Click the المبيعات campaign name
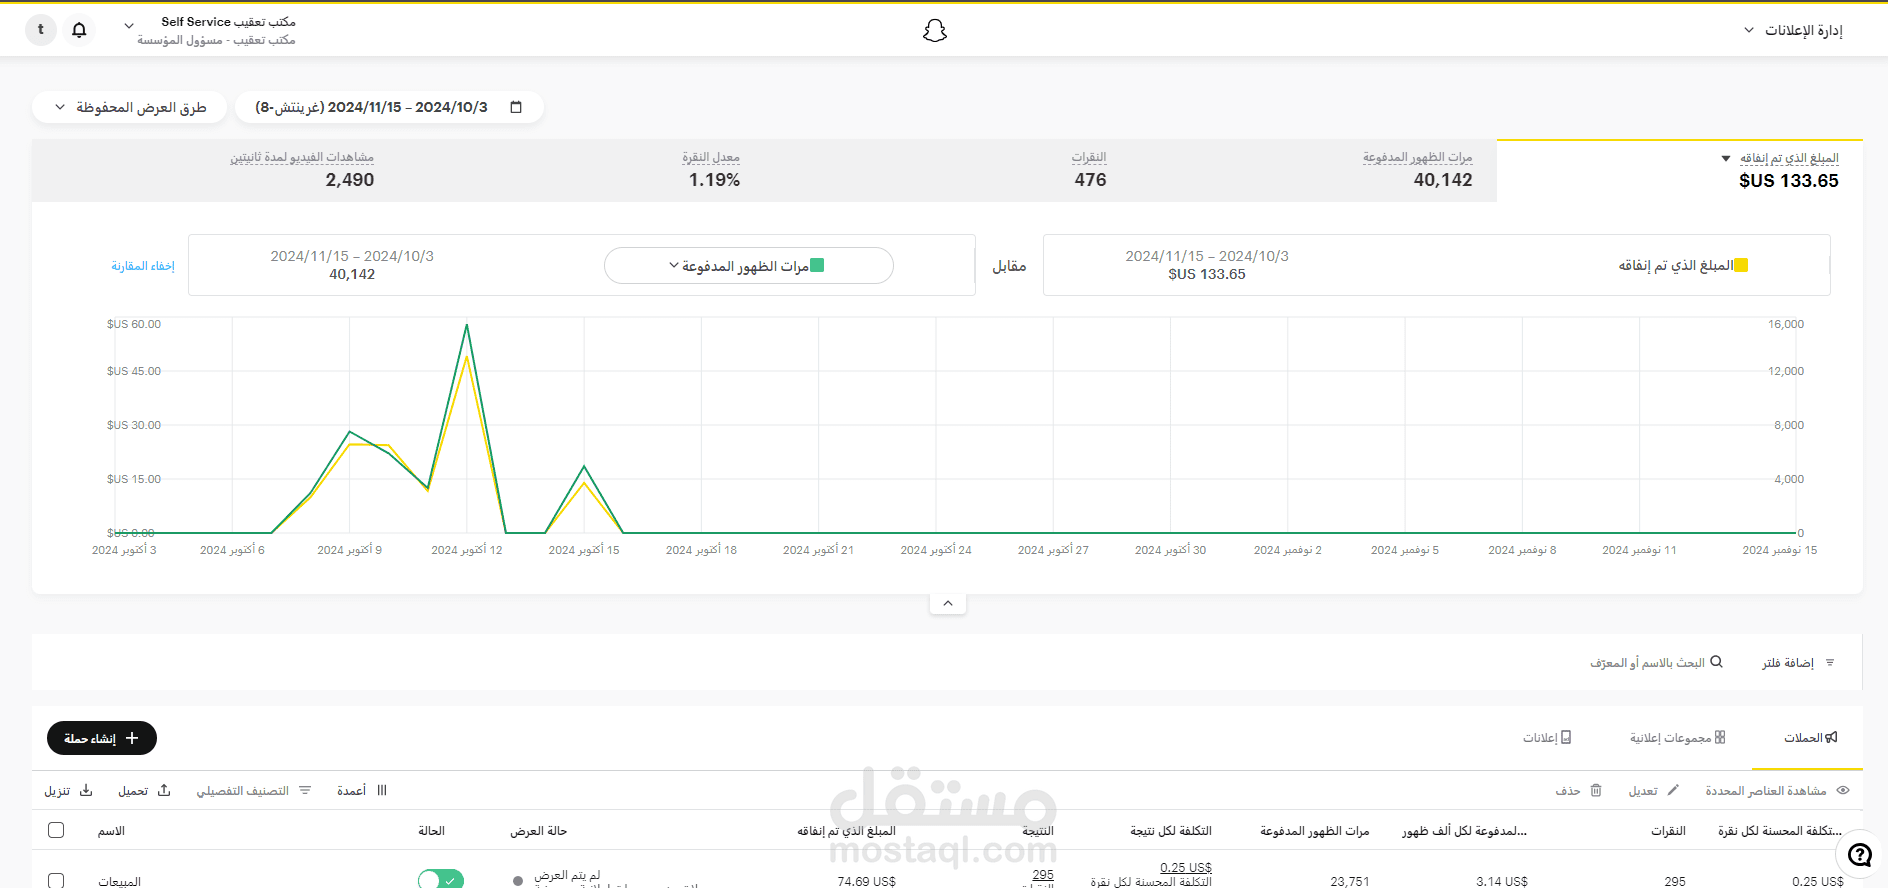 (119, 881)
